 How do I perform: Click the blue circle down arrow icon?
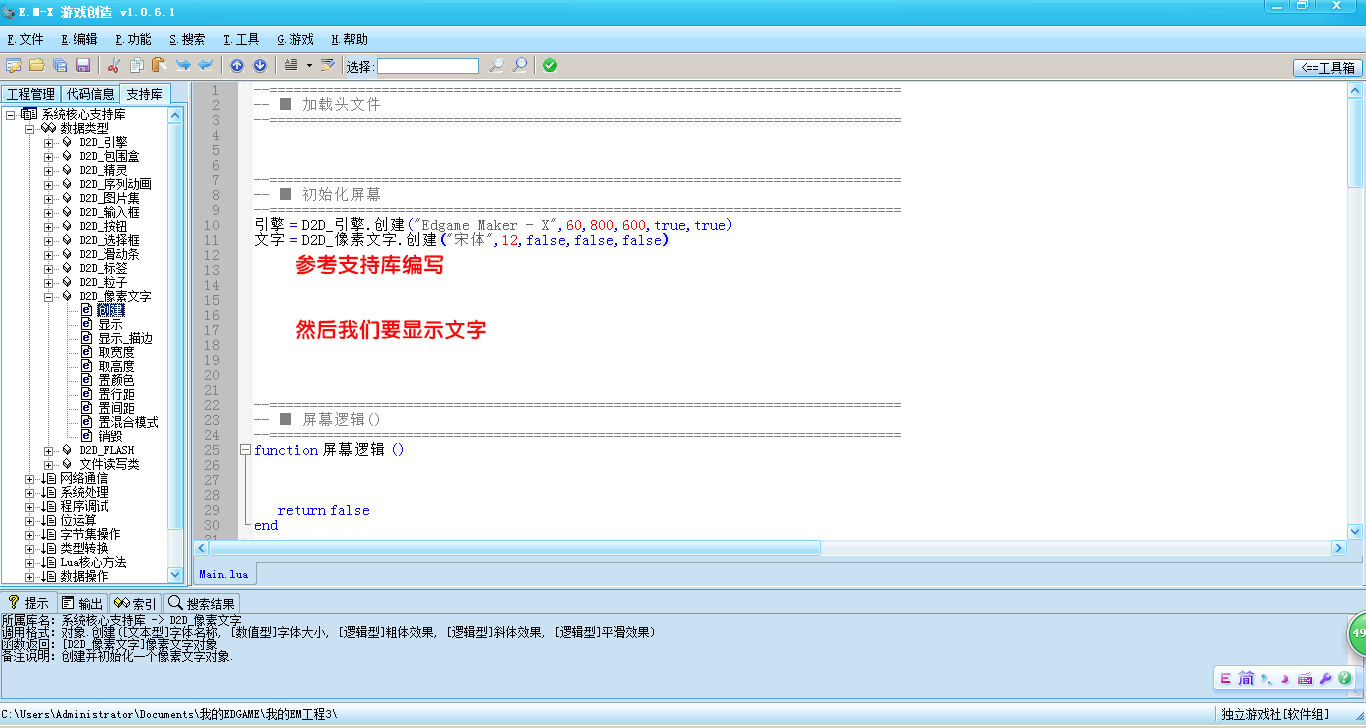coord(260,66)
